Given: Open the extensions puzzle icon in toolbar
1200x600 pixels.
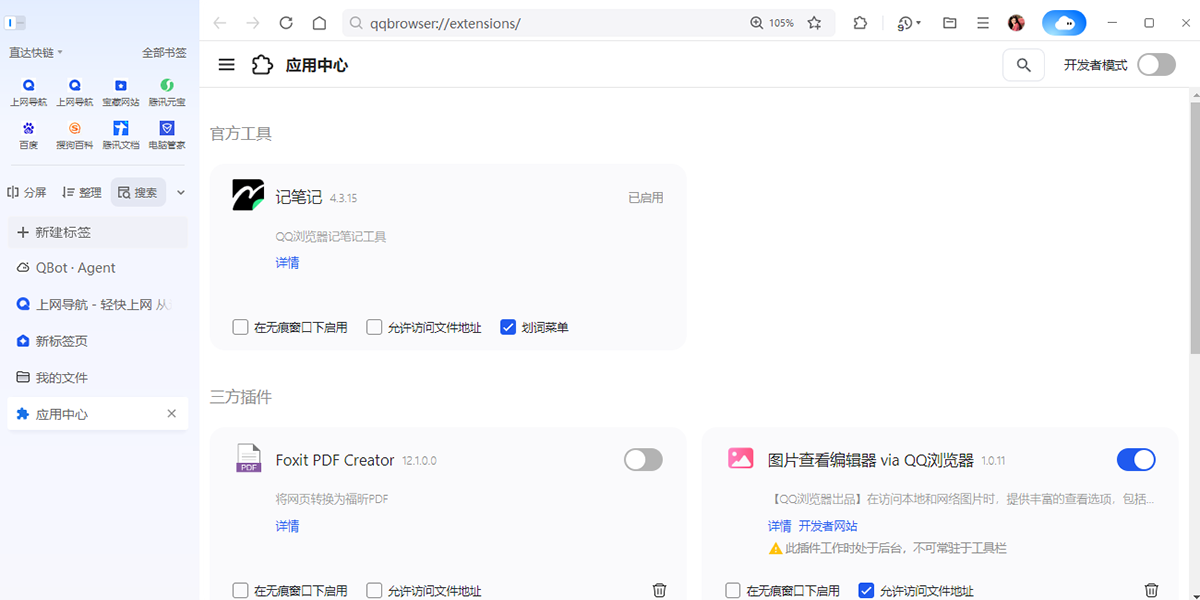Looking at the screenshot, I should [860, 23].
